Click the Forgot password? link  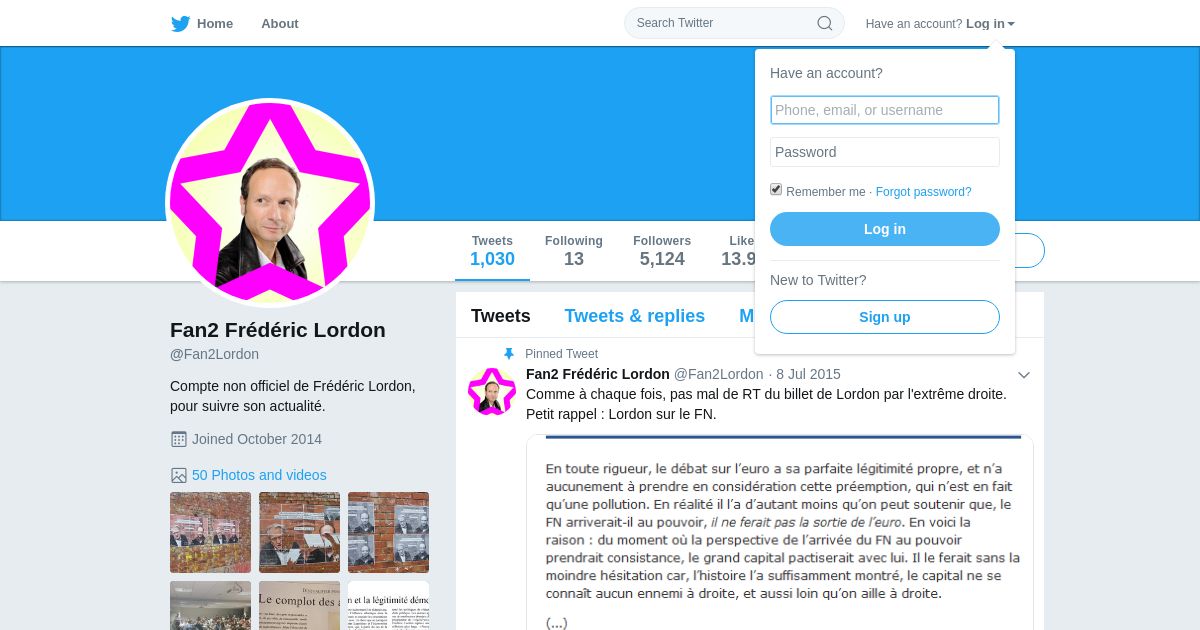(x=923, y=192)
